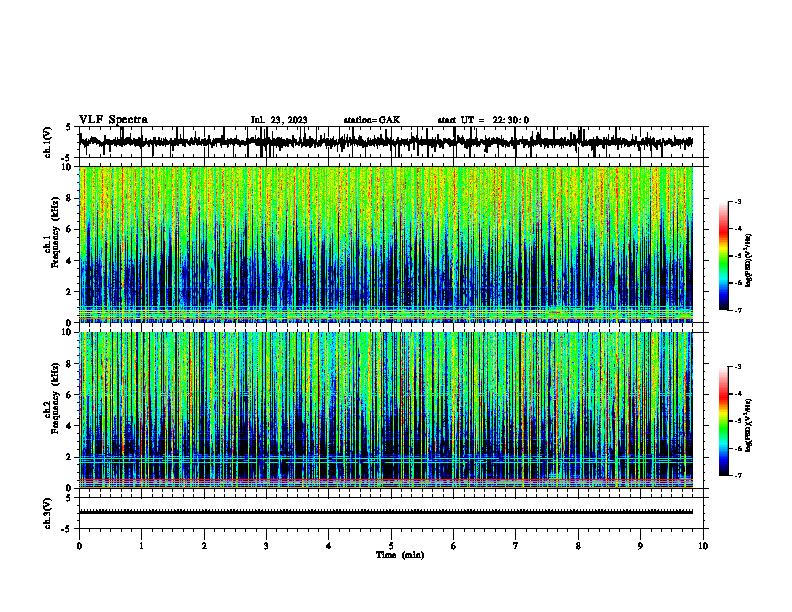Viewport: 792px width, 612px height.
Task: Click the VLF Spectra title text
Action: 113,120
